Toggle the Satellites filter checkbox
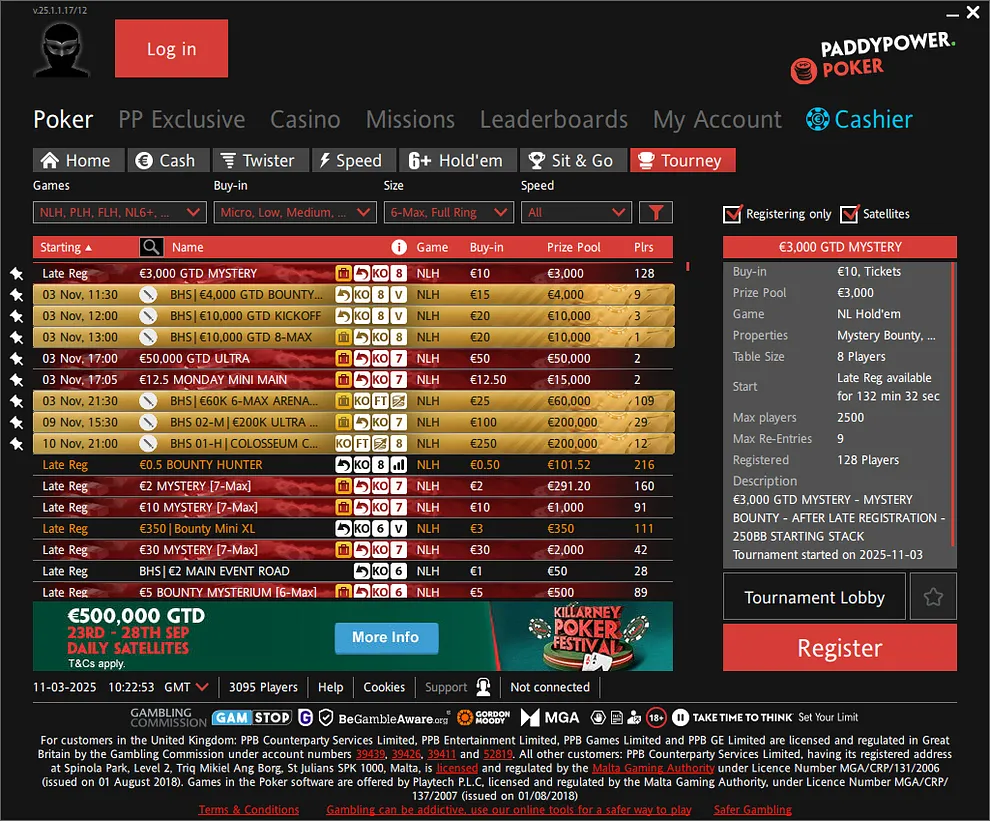 848,213
